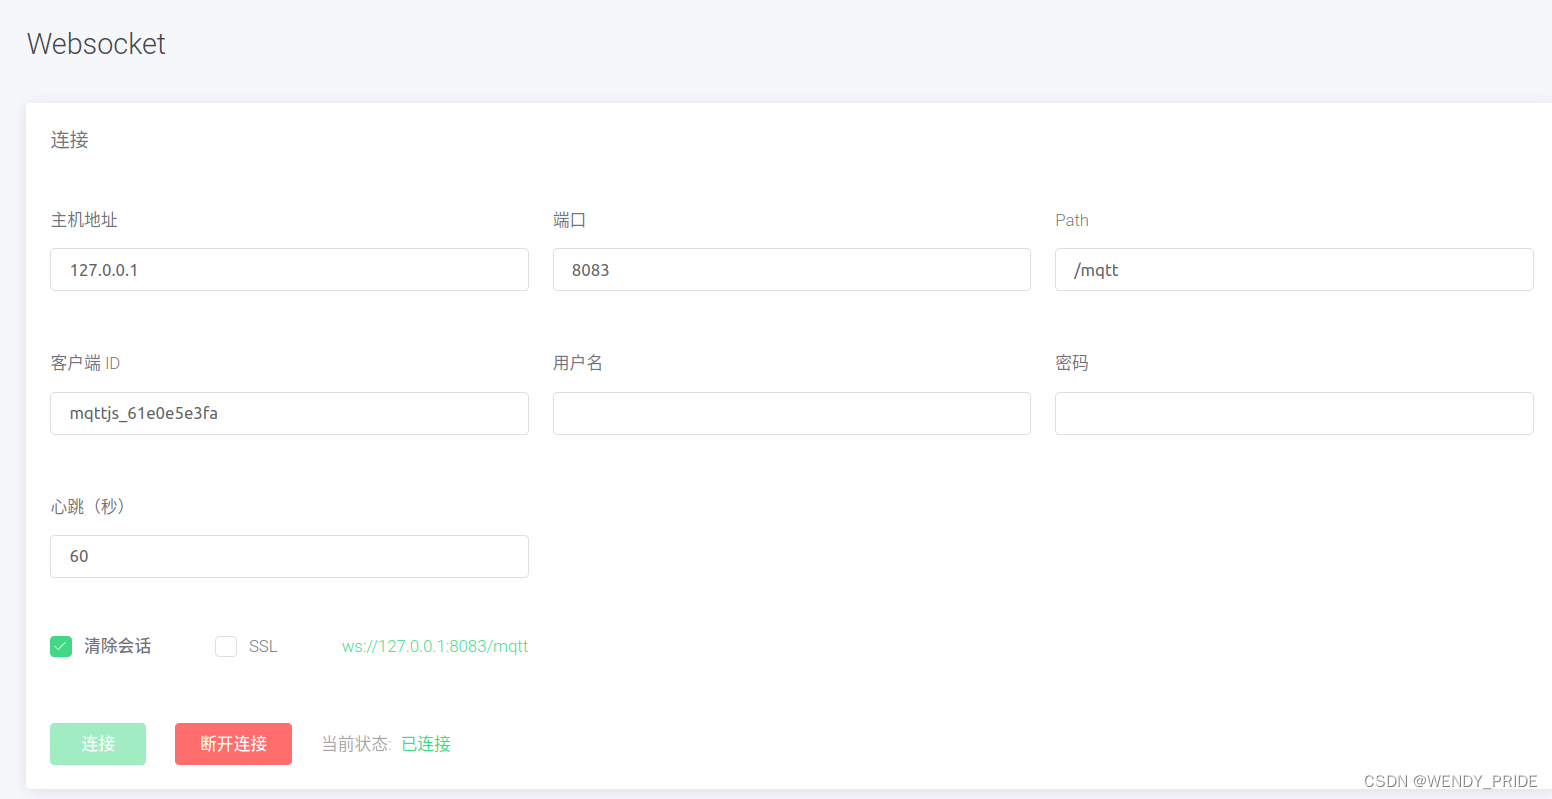
Task: Click inside the 端口 field showing 8083
Action: coord(791,269)
